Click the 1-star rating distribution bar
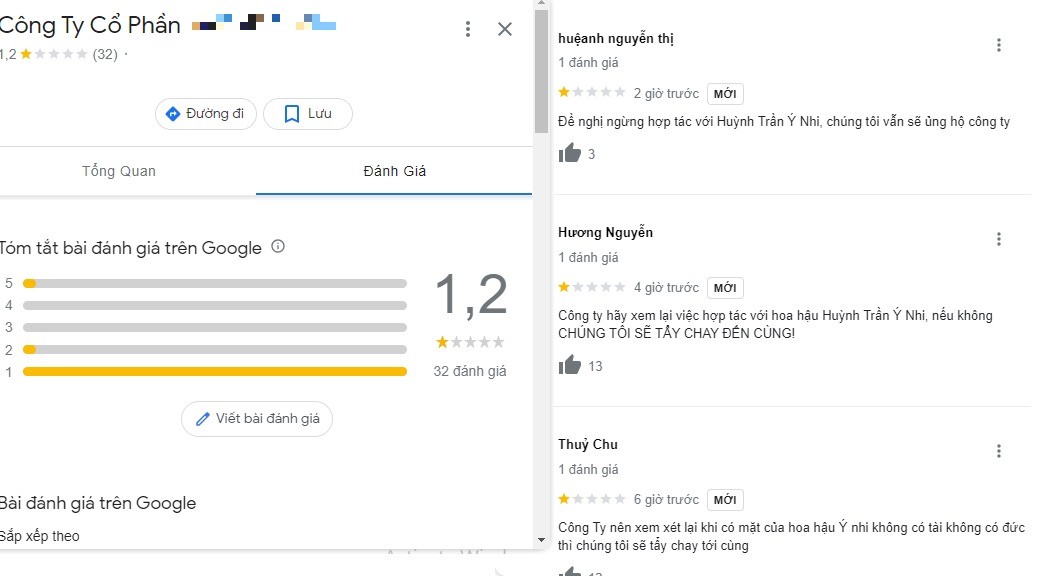Viewport: 1042px width, 576px height. click(213, 371)
